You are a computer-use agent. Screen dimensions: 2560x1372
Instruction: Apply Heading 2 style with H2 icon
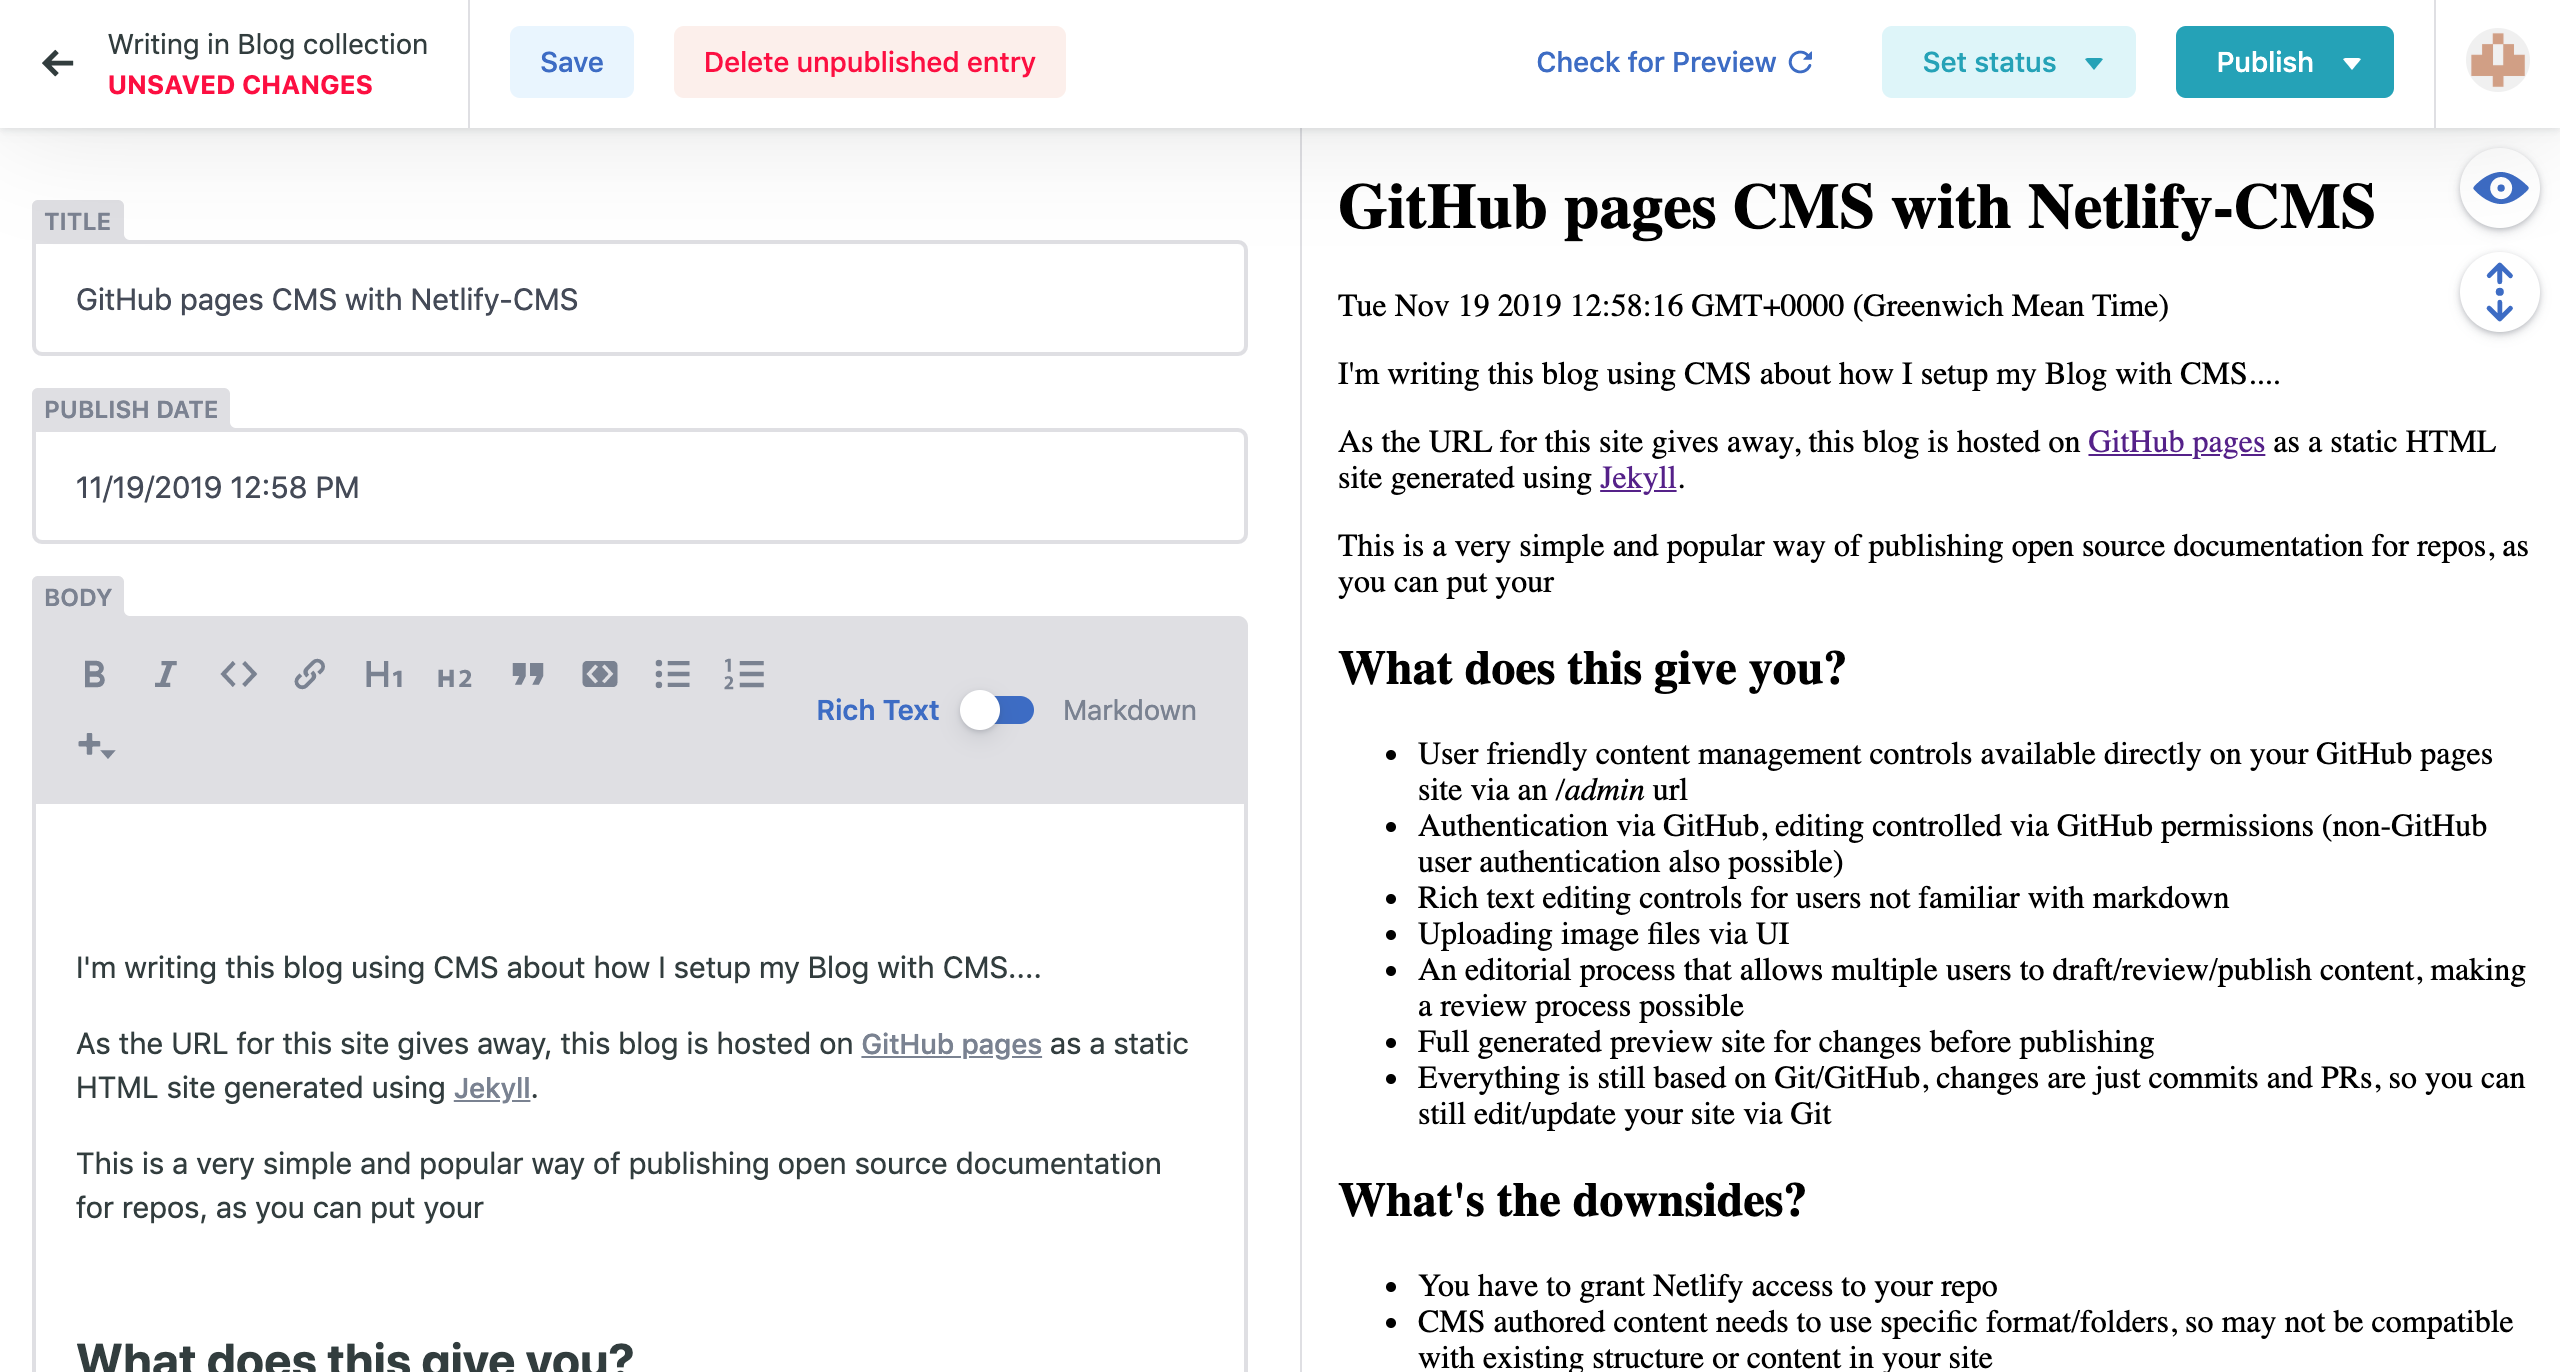tap(454, 677)
